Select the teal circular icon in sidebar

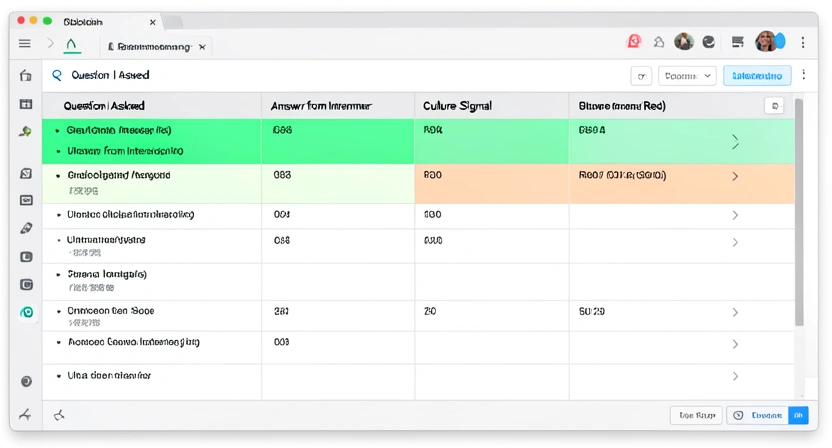click(x=27, y=312)
